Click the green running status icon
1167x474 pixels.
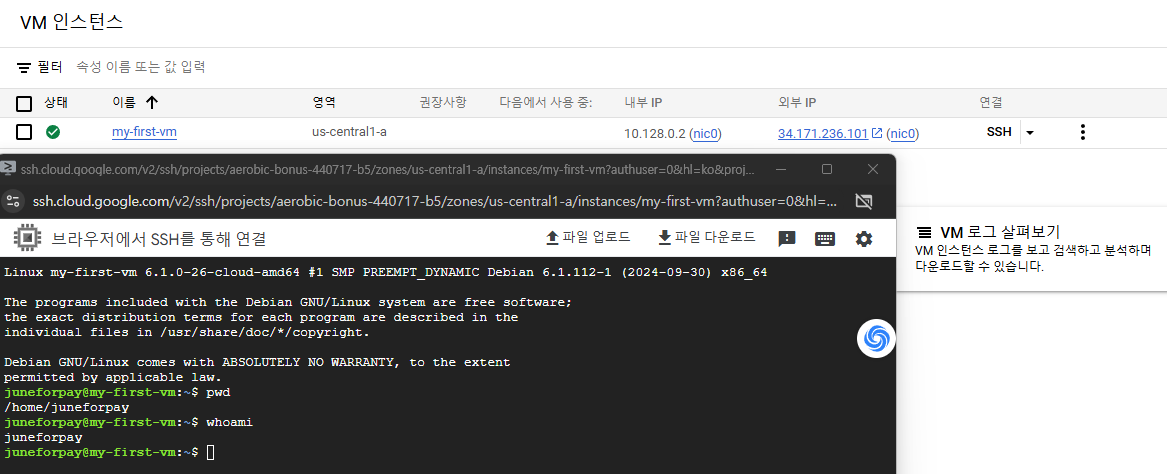click(x=53, y=132)
